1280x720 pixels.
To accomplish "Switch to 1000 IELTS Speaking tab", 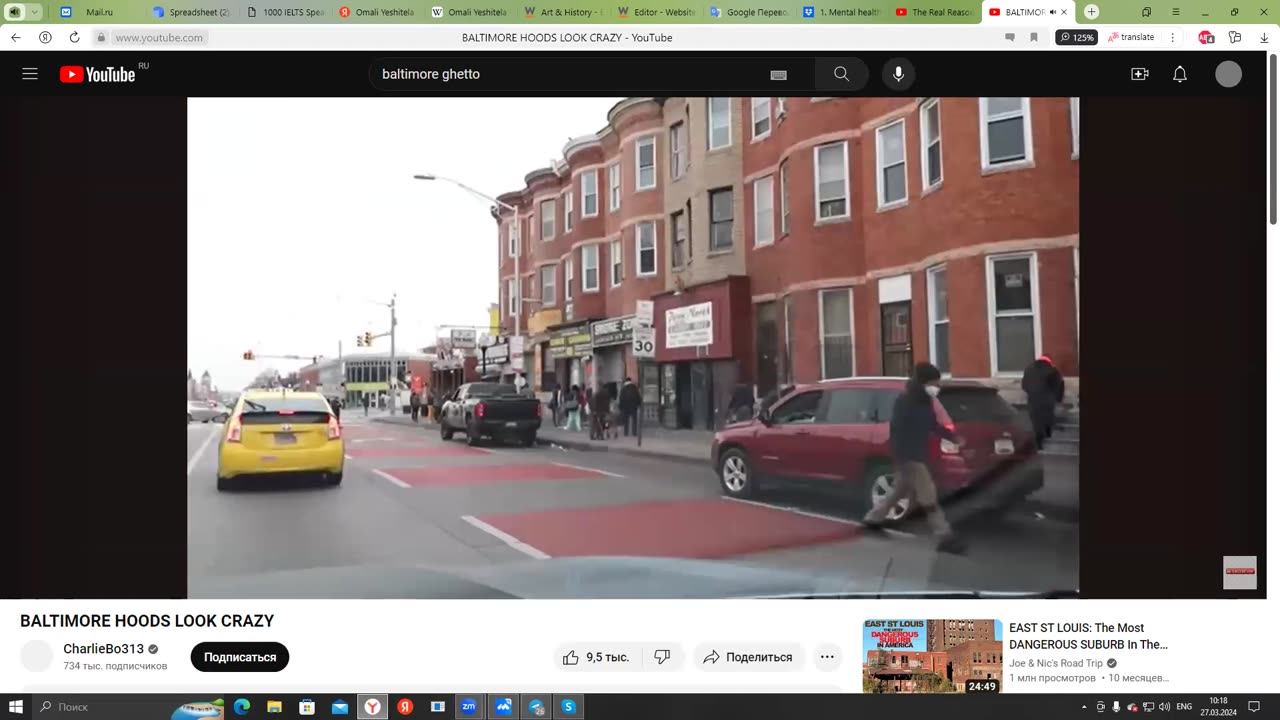I will pos(285,12).
